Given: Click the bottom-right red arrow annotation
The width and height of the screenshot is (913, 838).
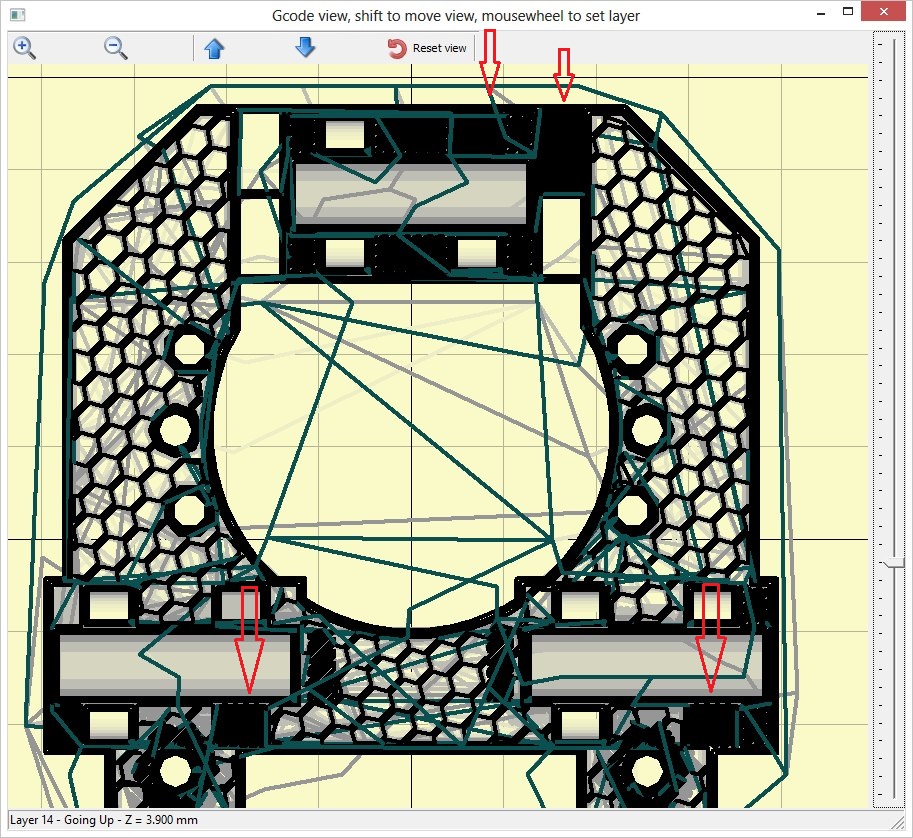Looking at the screenshot, I should pyautogui.click(x=711, y=638).
